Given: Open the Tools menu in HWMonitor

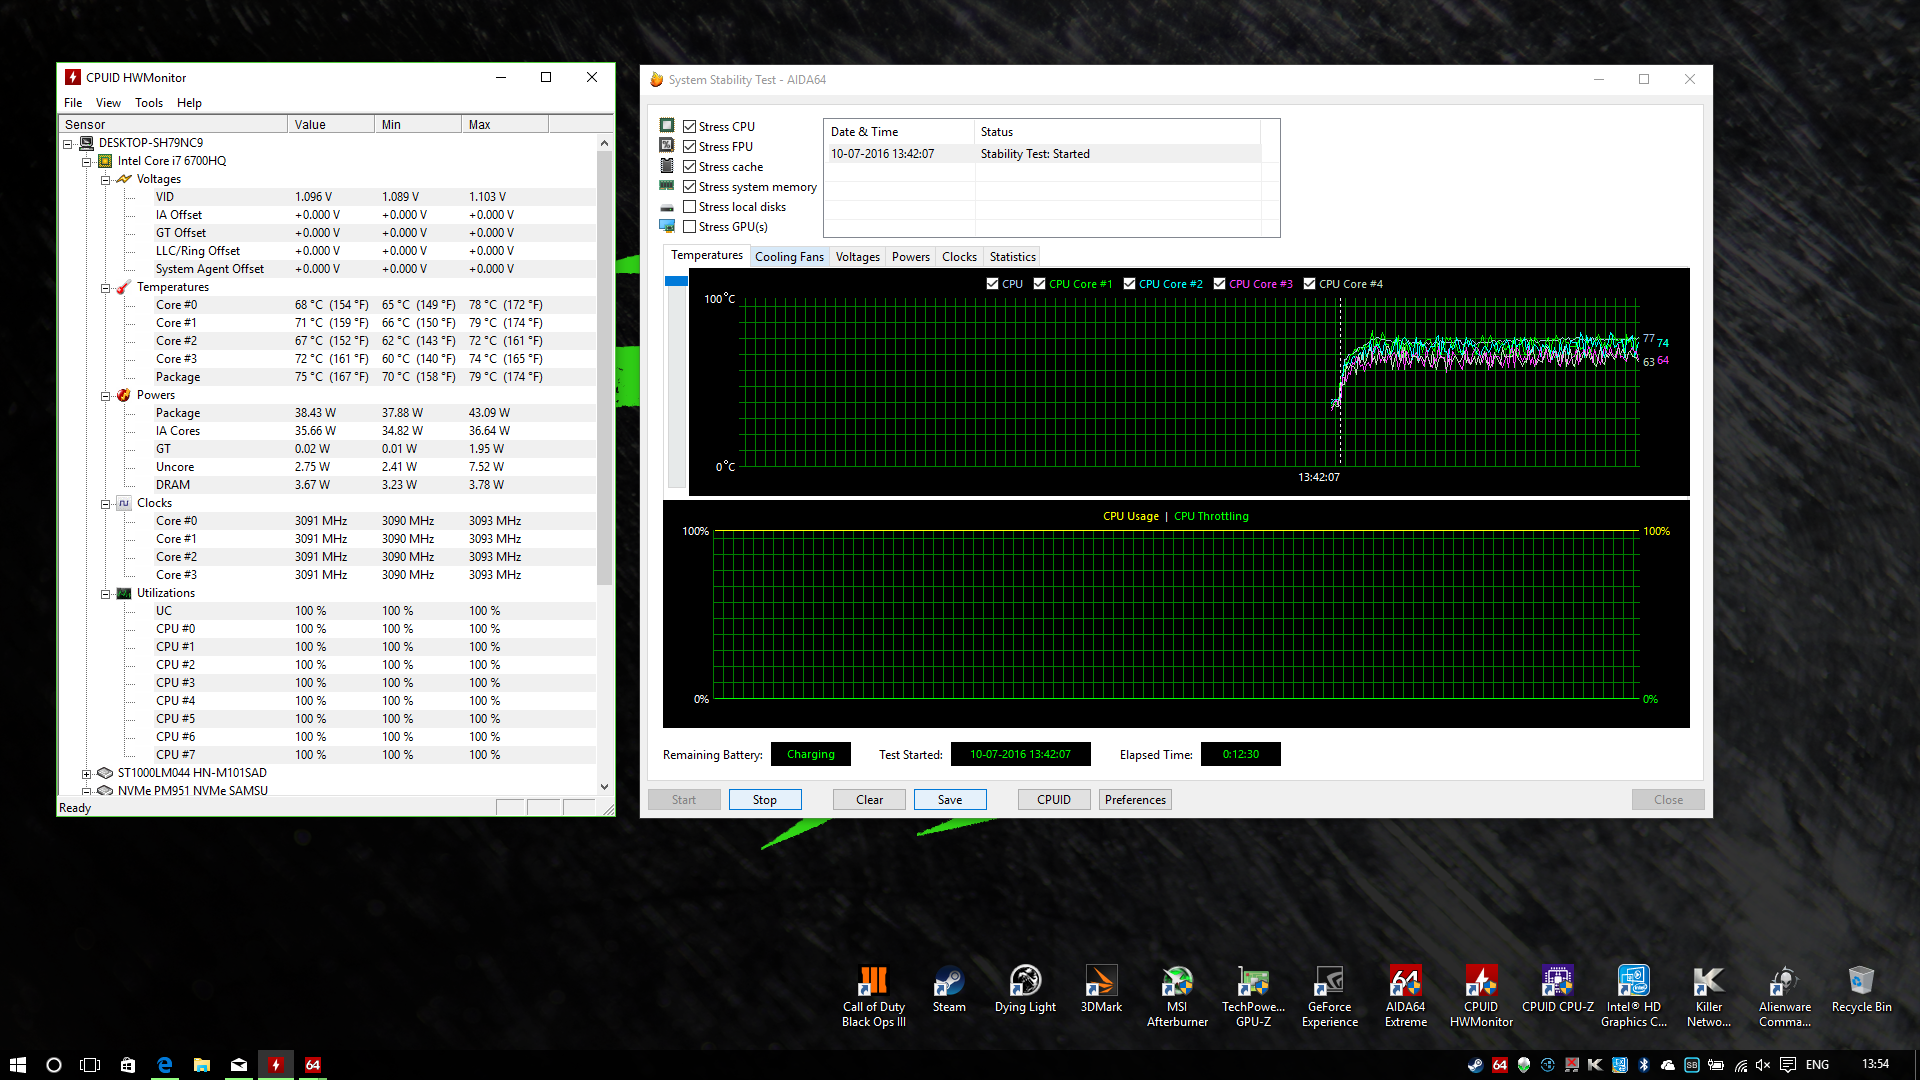Looking at the screenshot, I should (x=149, y=103).
